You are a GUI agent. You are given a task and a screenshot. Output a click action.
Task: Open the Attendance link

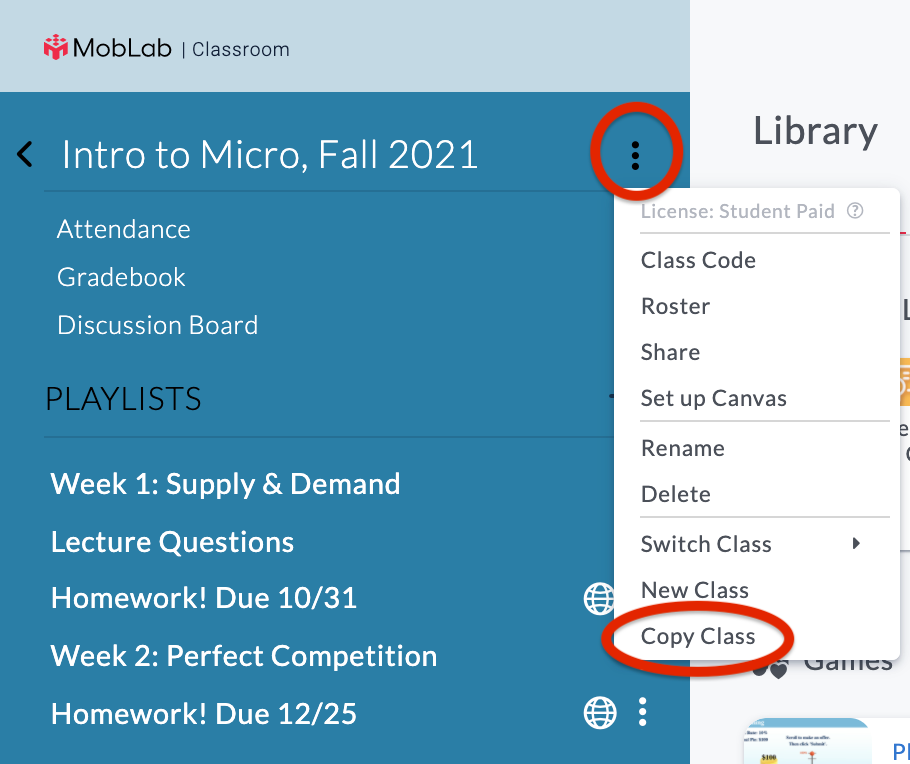pyautogui.click(x=123, y=229)
